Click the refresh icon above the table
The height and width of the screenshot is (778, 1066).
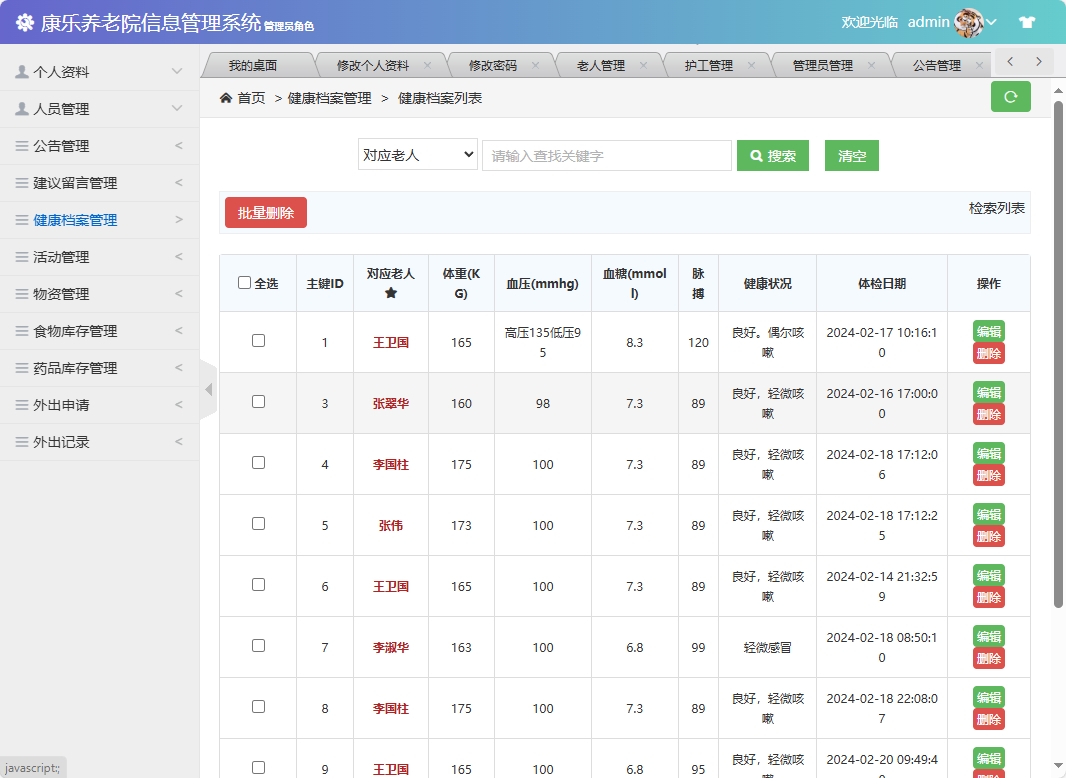pos(1010,97)
